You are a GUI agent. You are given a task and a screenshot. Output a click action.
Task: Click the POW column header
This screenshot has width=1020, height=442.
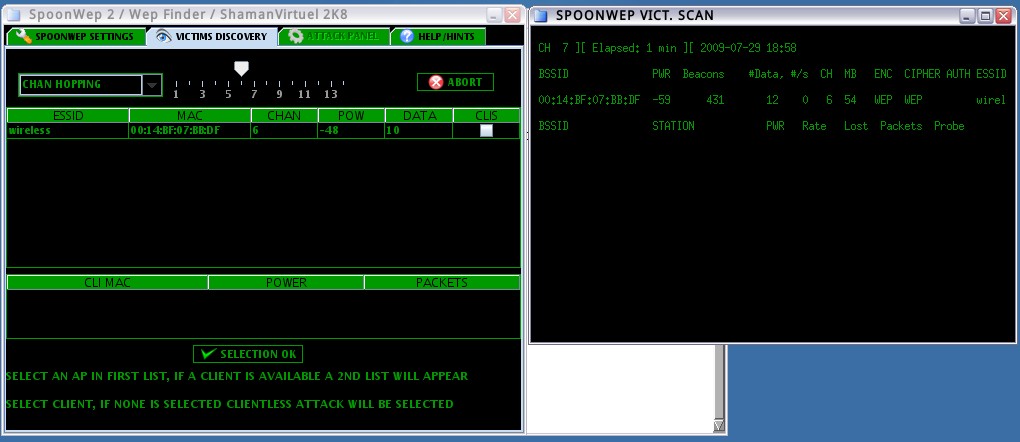tap(351, 116)
